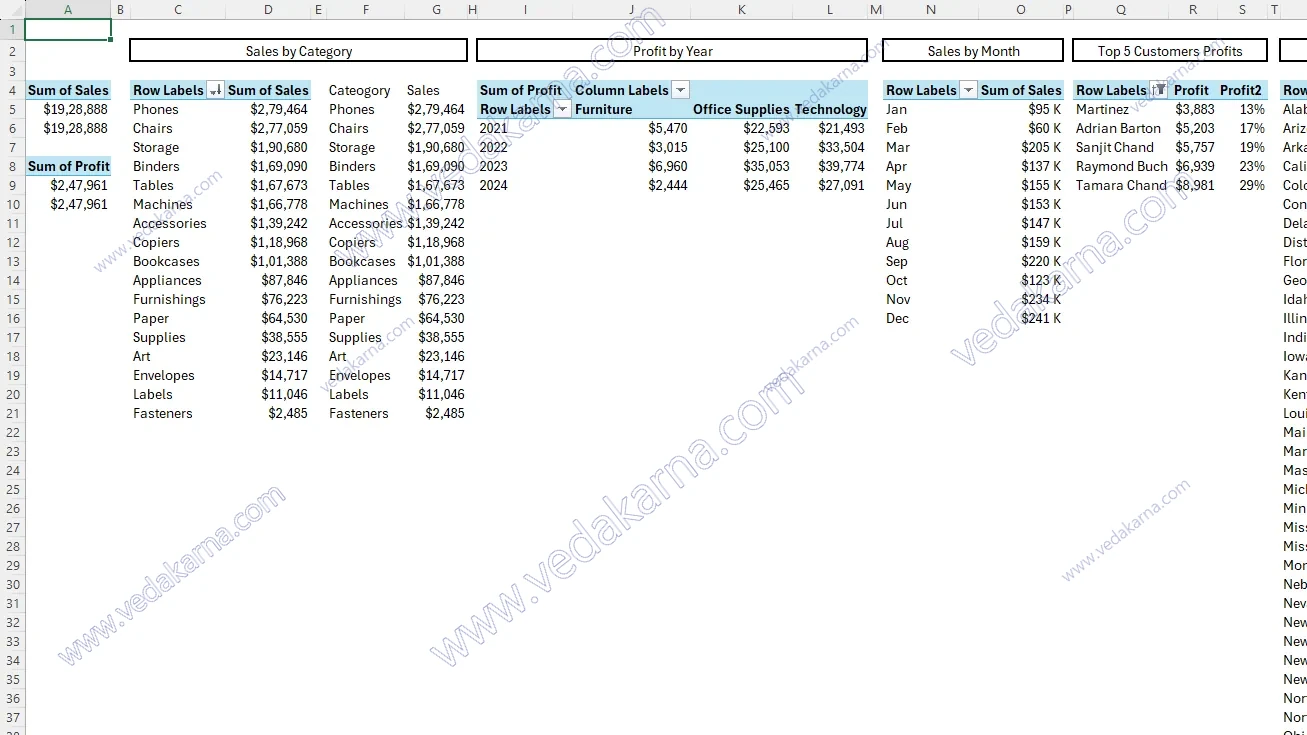Click the $8,981 profit value
The height and width of the screenshot is (735, 1307).
pyautogui.click(x=1193, y=185)
